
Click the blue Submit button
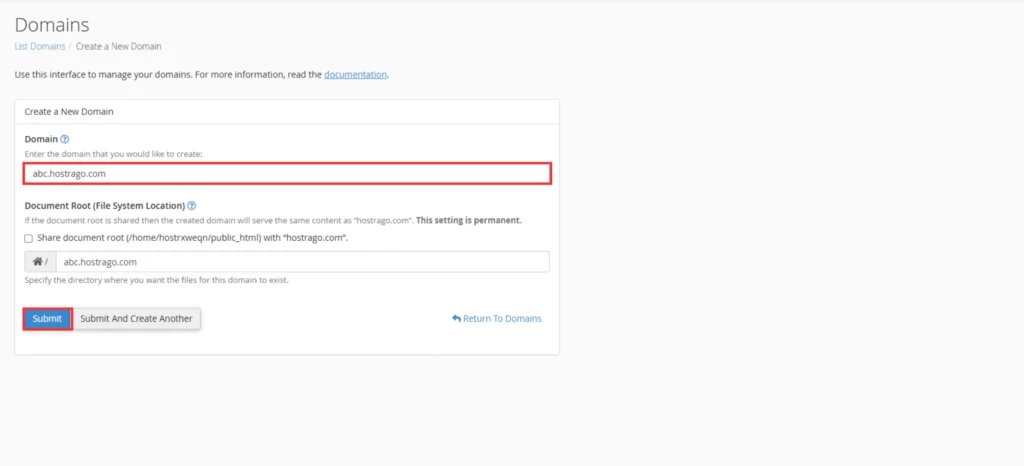47,318
